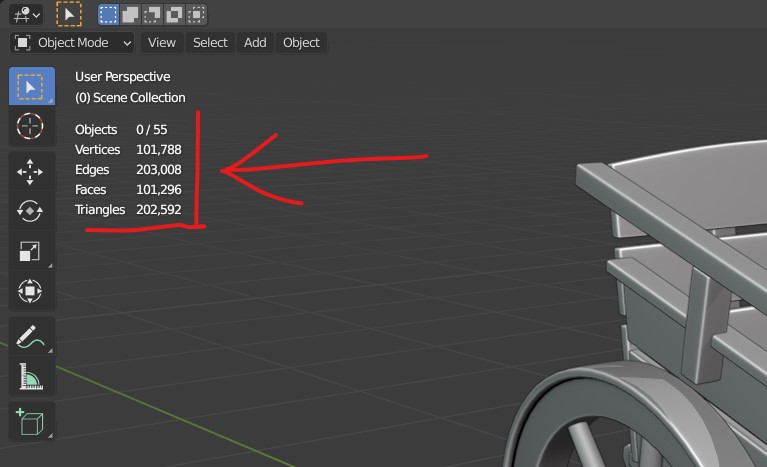The image size is (767, 467).
Task: Activate the Annotate tool
Action: click(32, 337)
